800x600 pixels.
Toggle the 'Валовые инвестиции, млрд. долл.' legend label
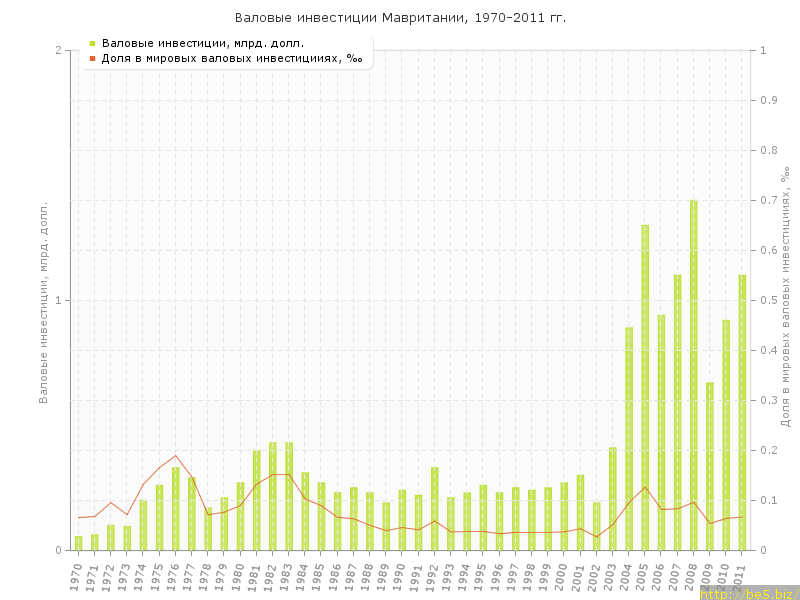coord(202,43)
